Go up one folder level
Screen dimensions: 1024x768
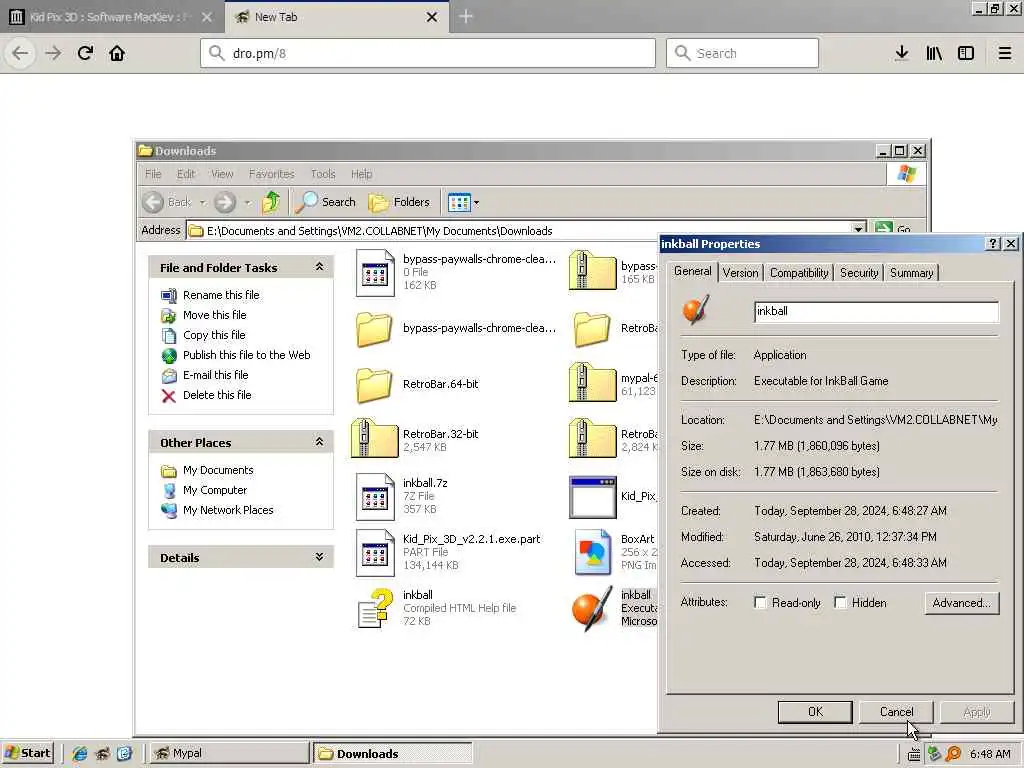pyautogui.click(x=271, y=202)
